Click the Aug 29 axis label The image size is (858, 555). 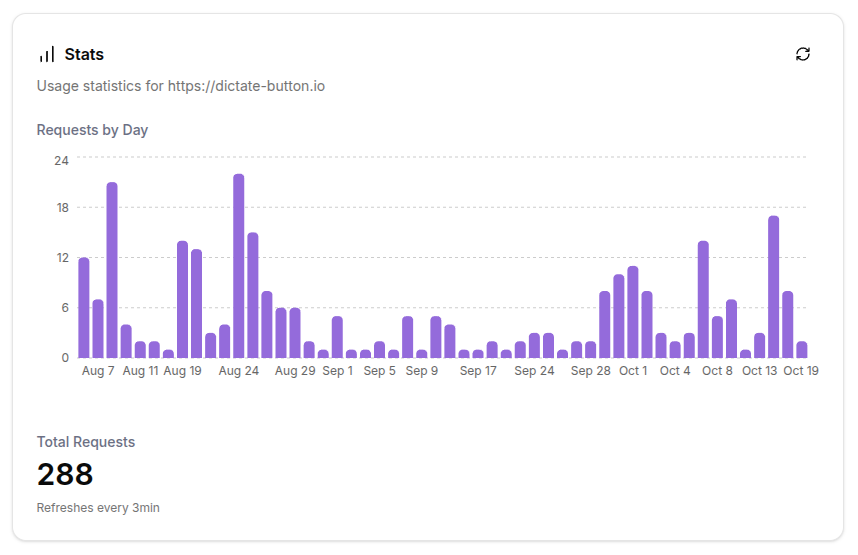point(295,371)
